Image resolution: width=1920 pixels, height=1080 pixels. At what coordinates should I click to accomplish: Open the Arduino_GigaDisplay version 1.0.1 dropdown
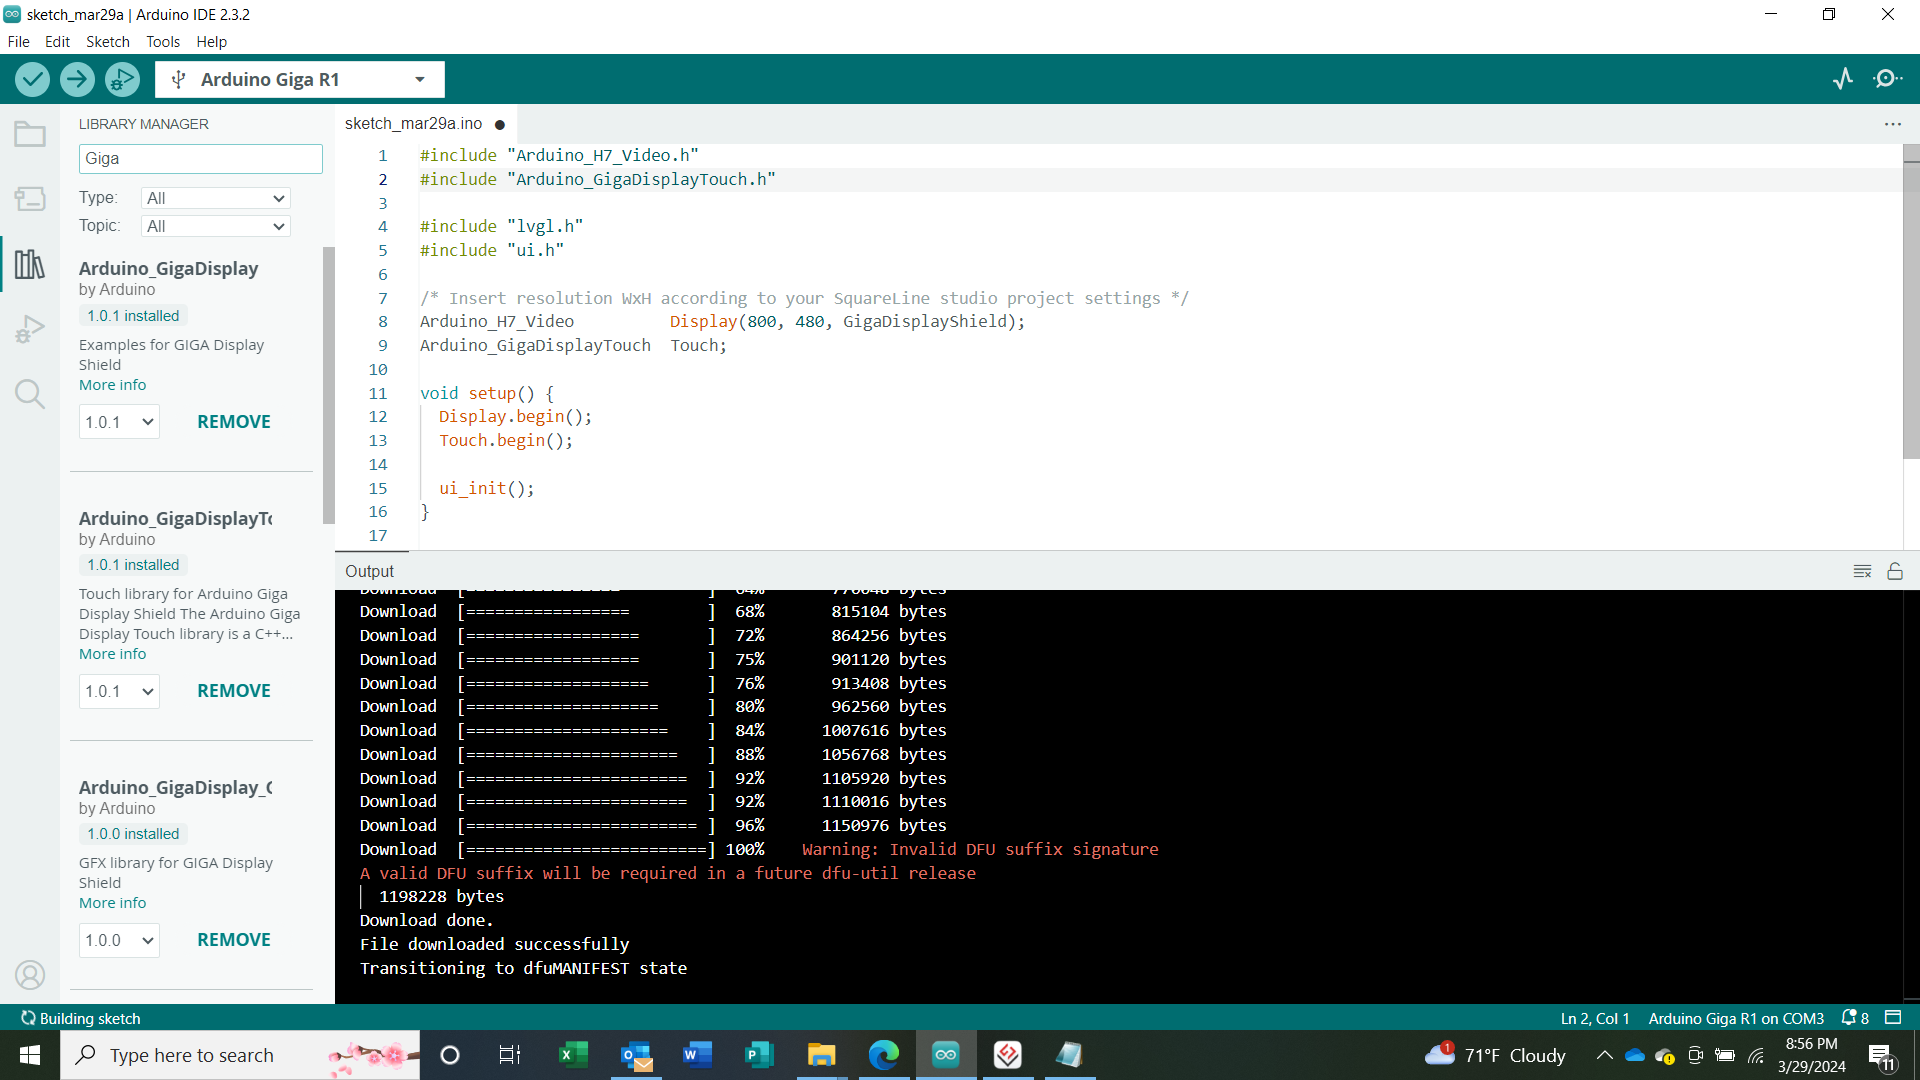pyautogui.click(x=119, y=422)
